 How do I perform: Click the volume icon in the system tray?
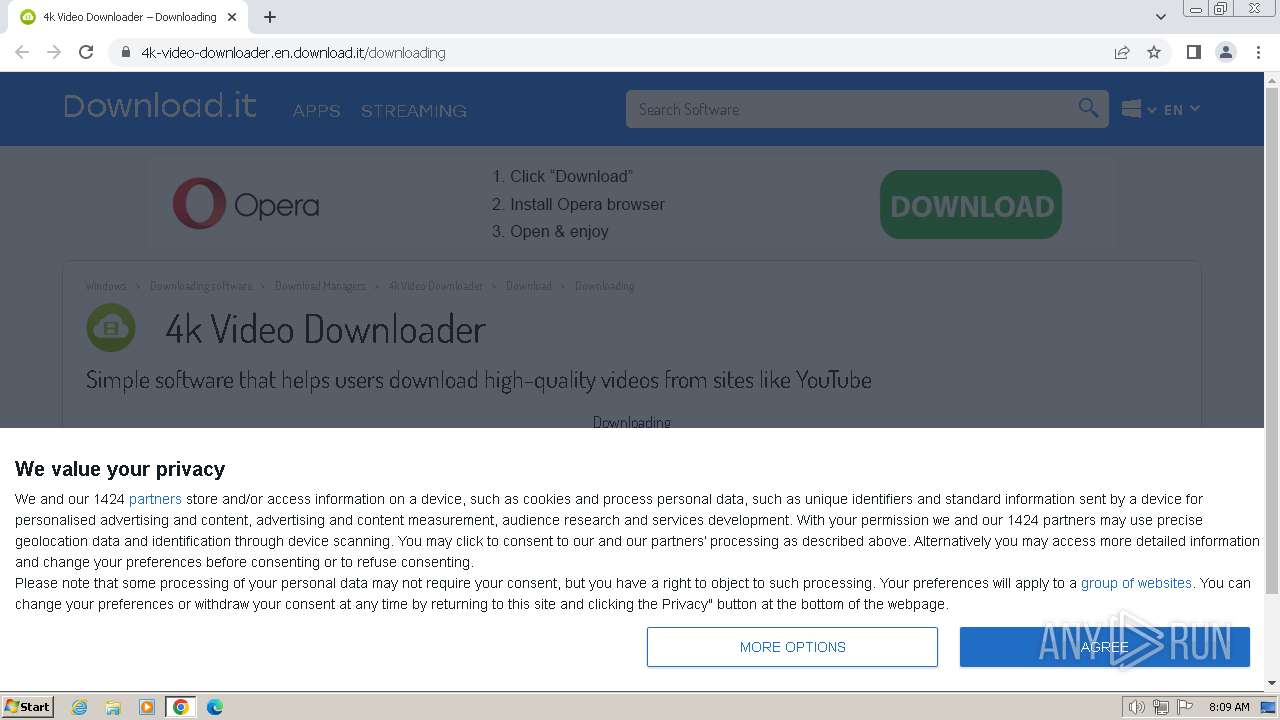tap(1136, 707)
